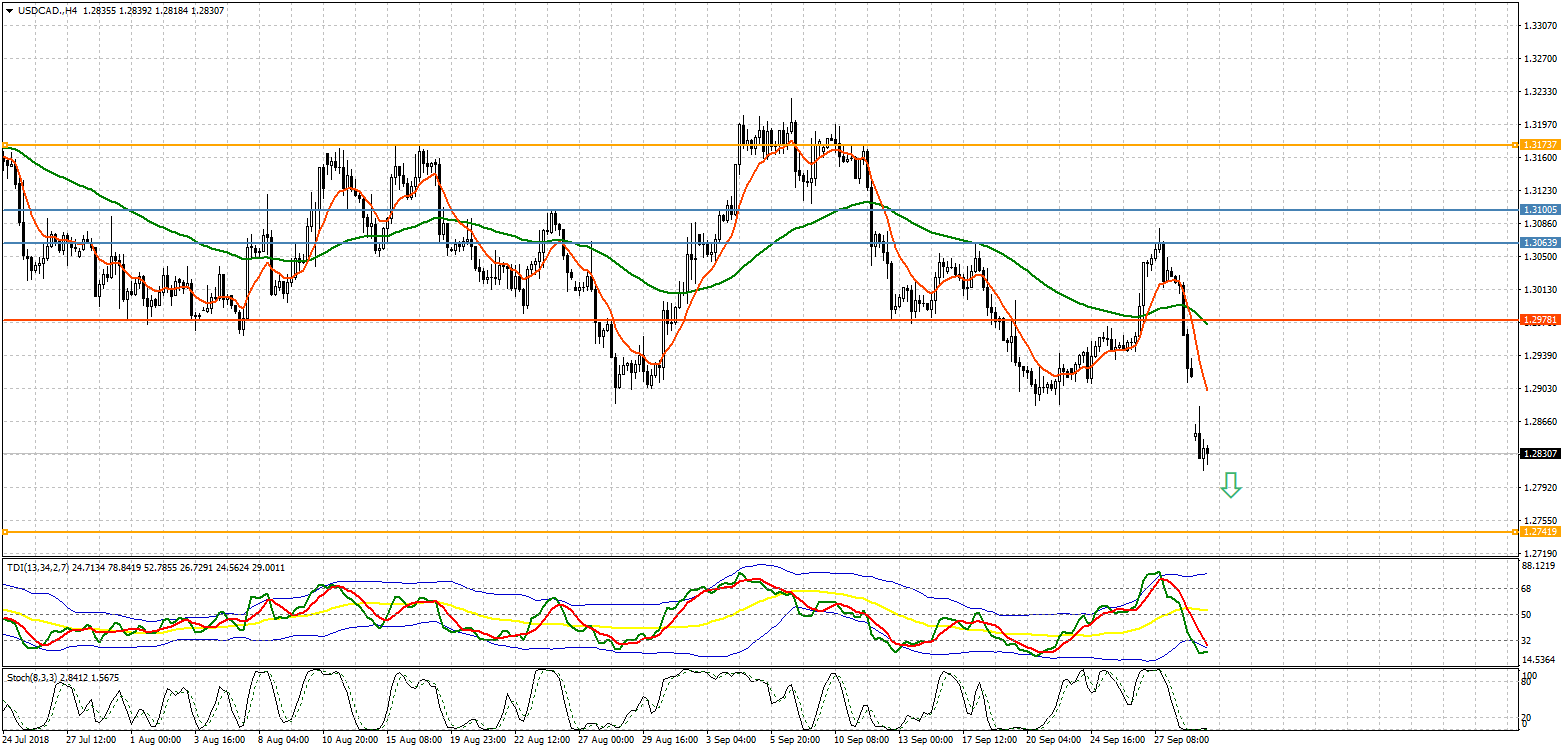The height and width of the screenshot is (751, 1561).
Task: Click the current price tag 1.28307
Action: [x=1539, y=454]
